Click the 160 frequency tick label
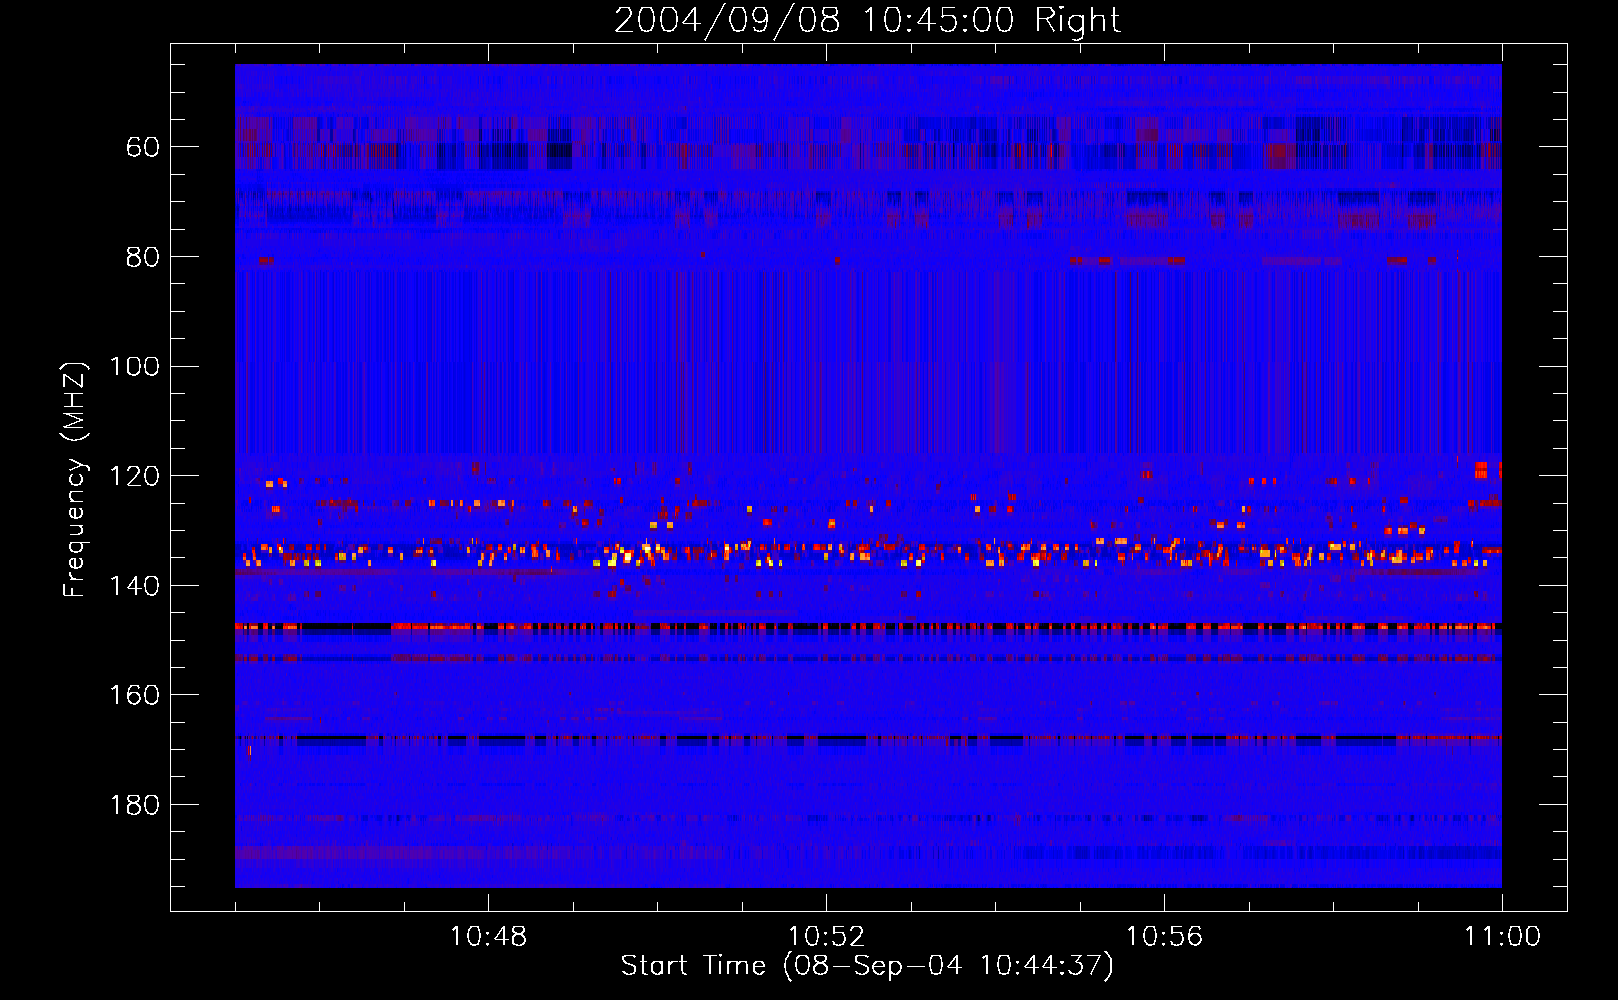Image resolution: width=1618 pixels, height=1000 pixels. pyautogui.click(x=135, y=696)
